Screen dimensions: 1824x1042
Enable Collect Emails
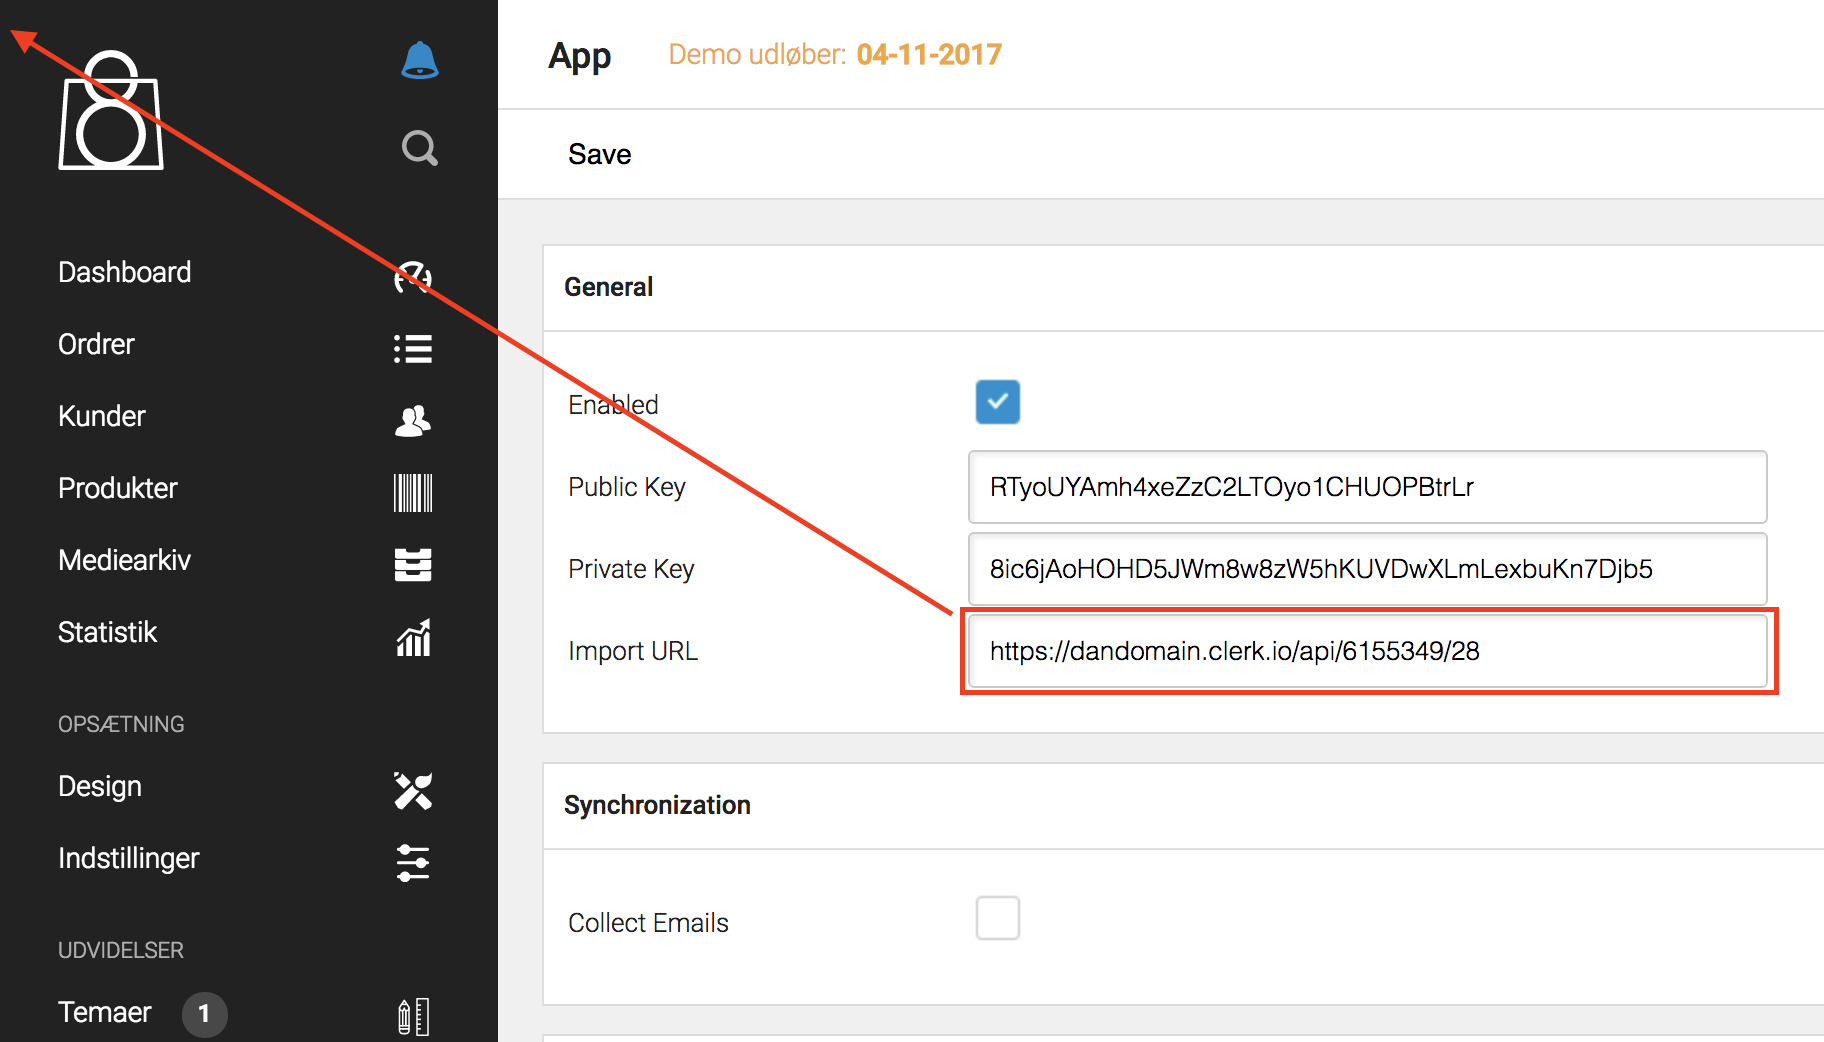point(997,917)
